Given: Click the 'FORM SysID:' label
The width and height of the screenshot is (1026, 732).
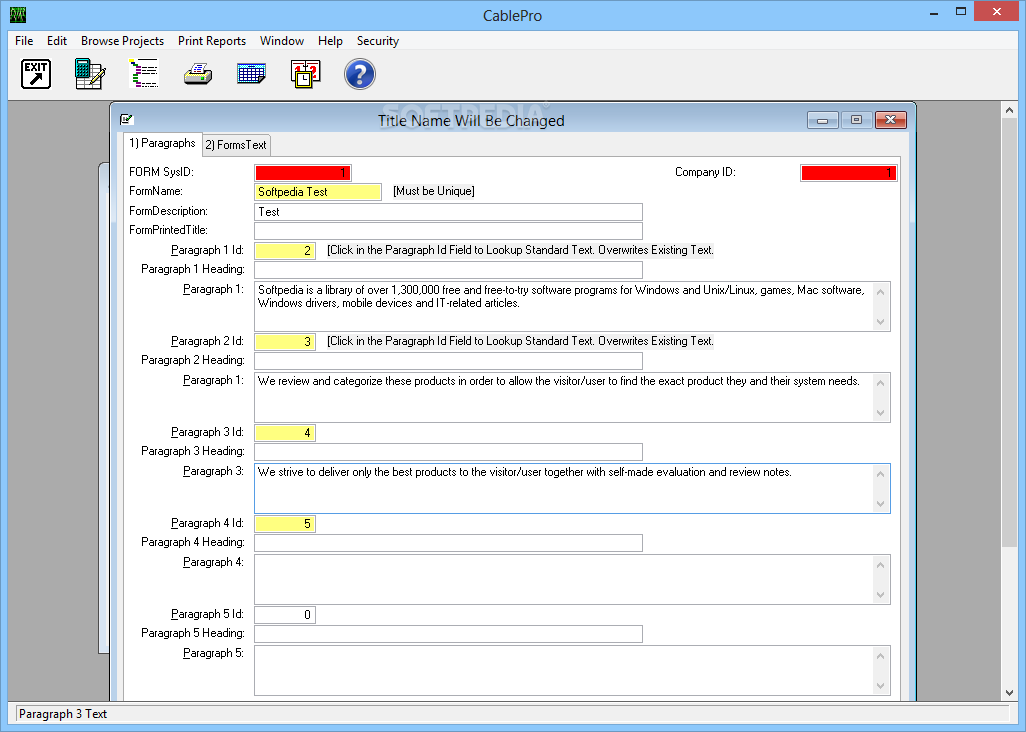Looking at the screenshot, I should pos(162,172).
